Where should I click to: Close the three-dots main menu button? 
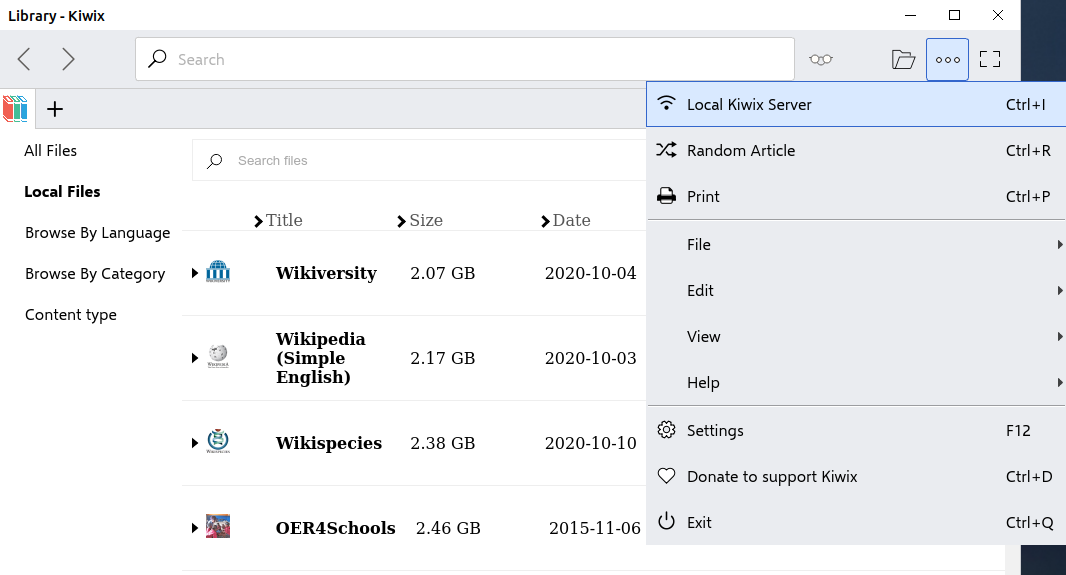947,59
